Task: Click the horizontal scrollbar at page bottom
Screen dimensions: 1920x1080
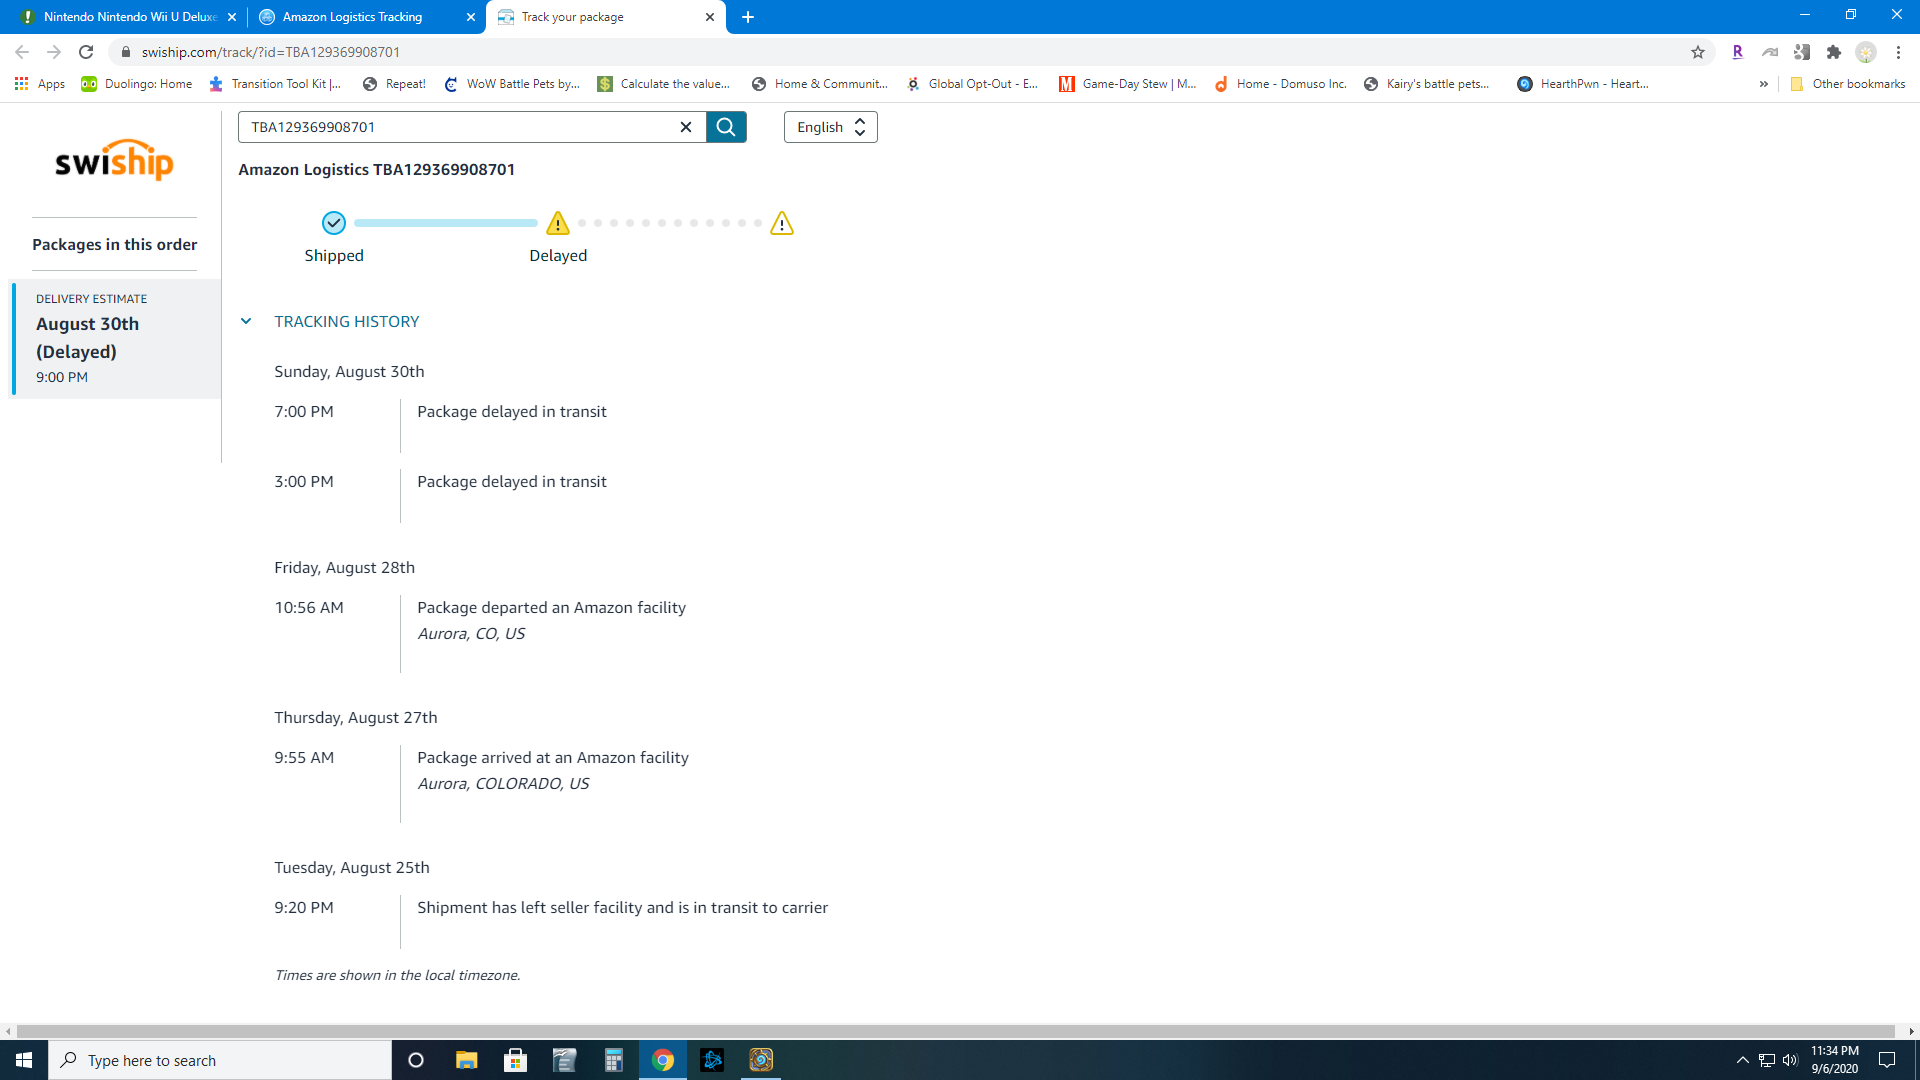Action: click(x=955, y=1031)
